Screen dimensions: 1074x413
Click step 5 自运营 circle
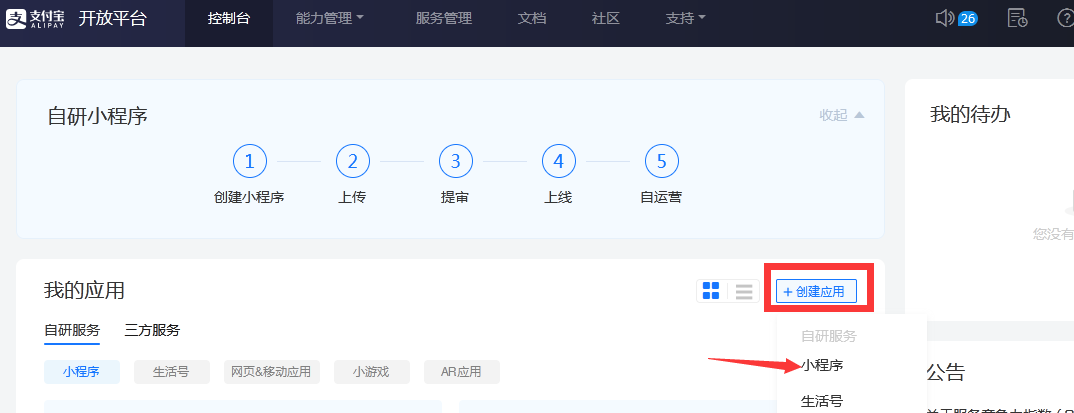point(661,162)
